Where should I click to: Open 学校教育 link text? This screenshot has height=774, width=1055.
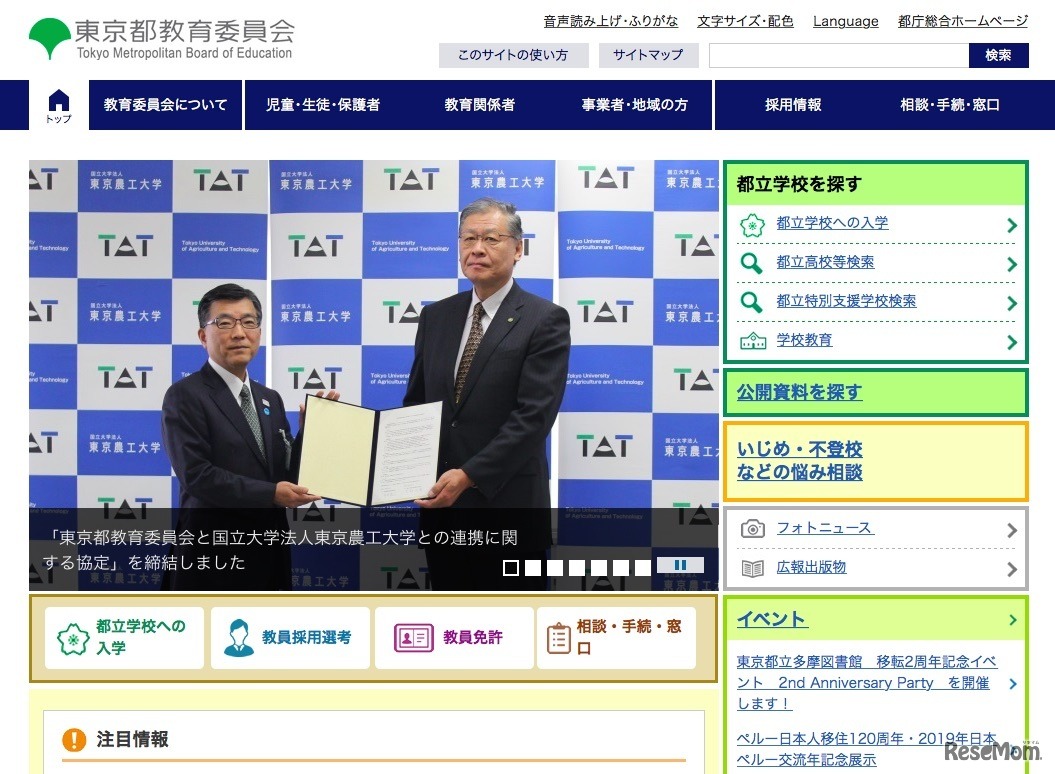point(804,340)
